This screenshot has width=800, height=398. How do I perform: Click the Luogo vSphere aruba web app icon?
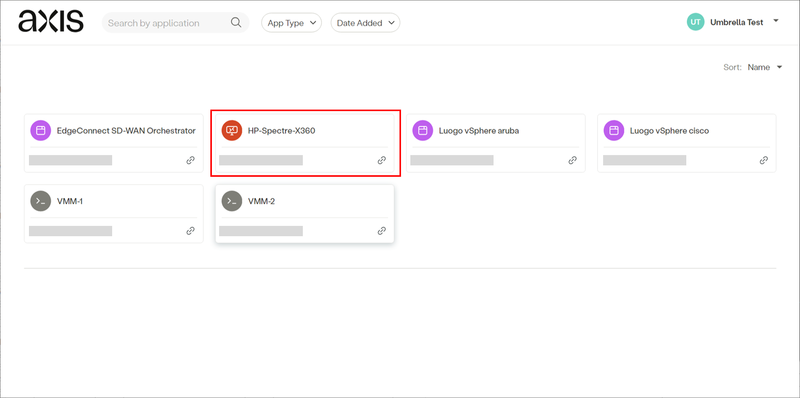click(x=422, y=131)
